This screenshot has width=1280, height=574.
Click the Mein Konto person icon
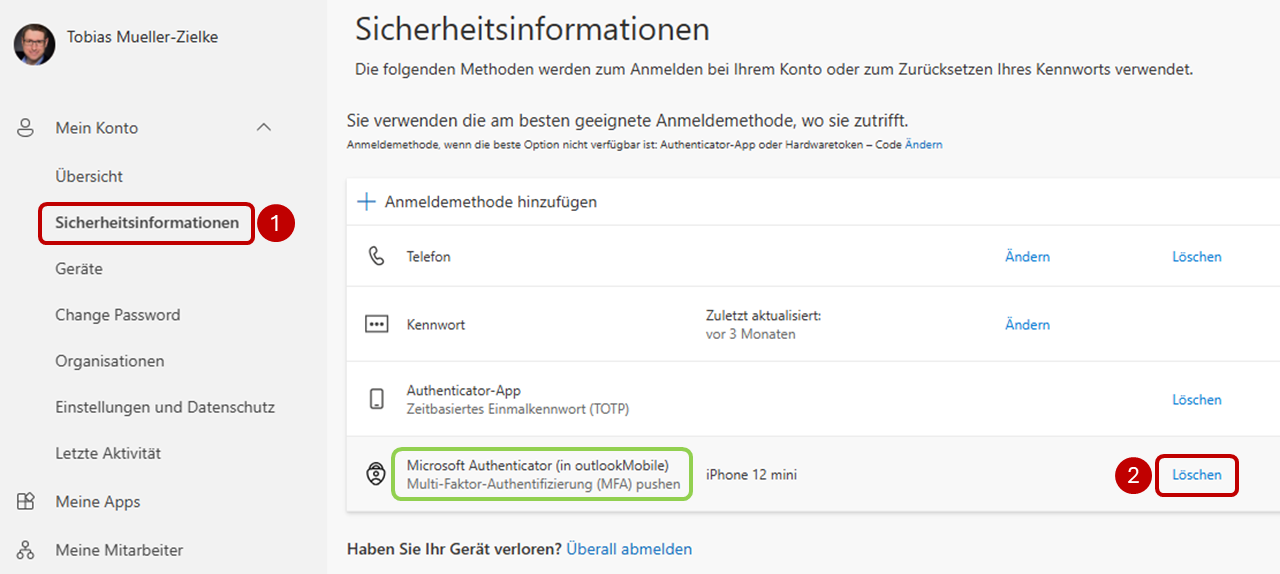(x=26, y=128)
